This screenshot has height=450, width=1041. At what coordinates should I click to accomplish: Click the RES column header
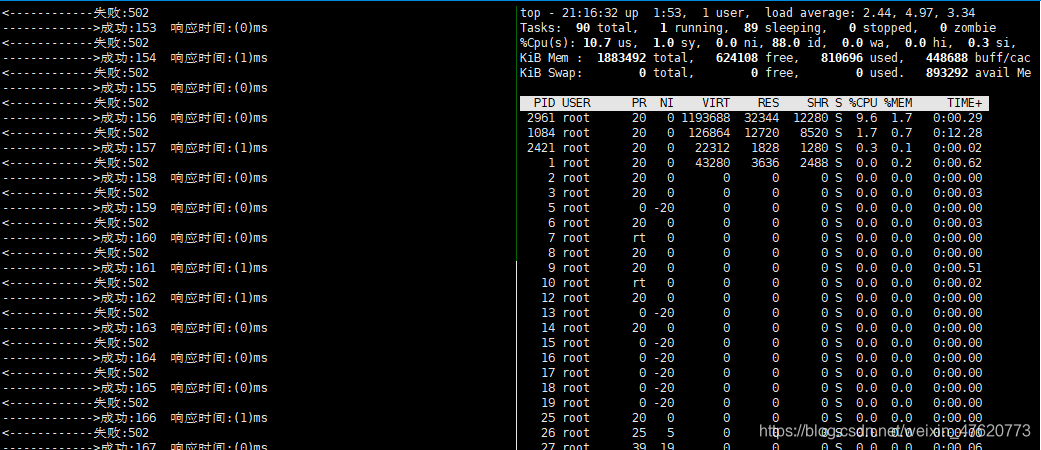tap(768, 103)
